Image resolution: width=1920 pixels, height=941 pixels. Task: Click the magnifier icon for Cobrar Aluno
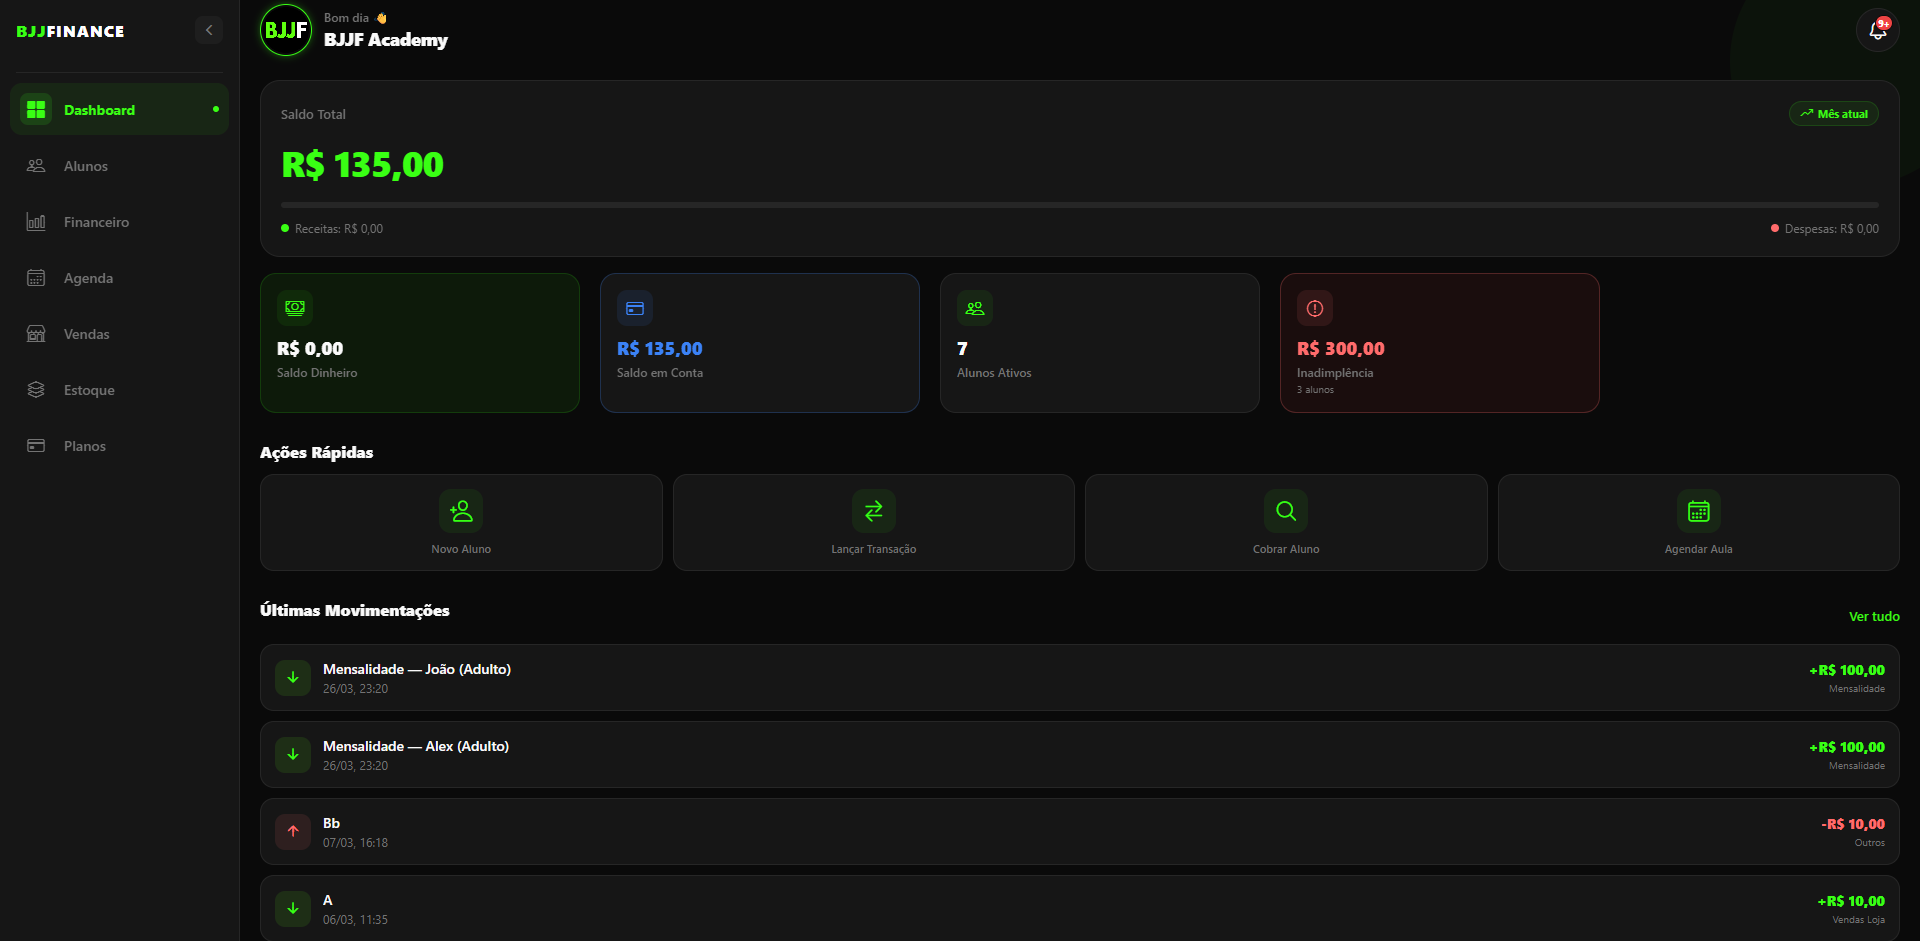click(x=1286, y=511)
